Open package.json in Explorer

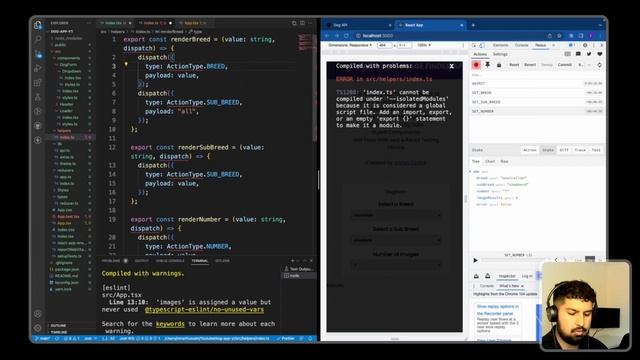click(x=67, y=269)
